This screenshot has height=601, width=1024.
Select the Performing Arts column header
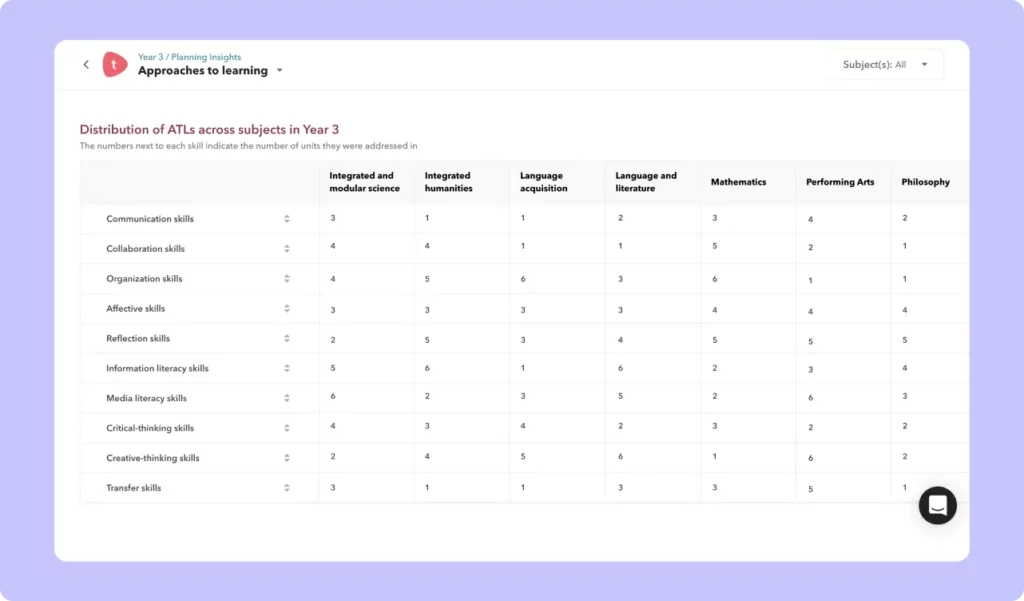pyautogui.click(x=840, y=182)
